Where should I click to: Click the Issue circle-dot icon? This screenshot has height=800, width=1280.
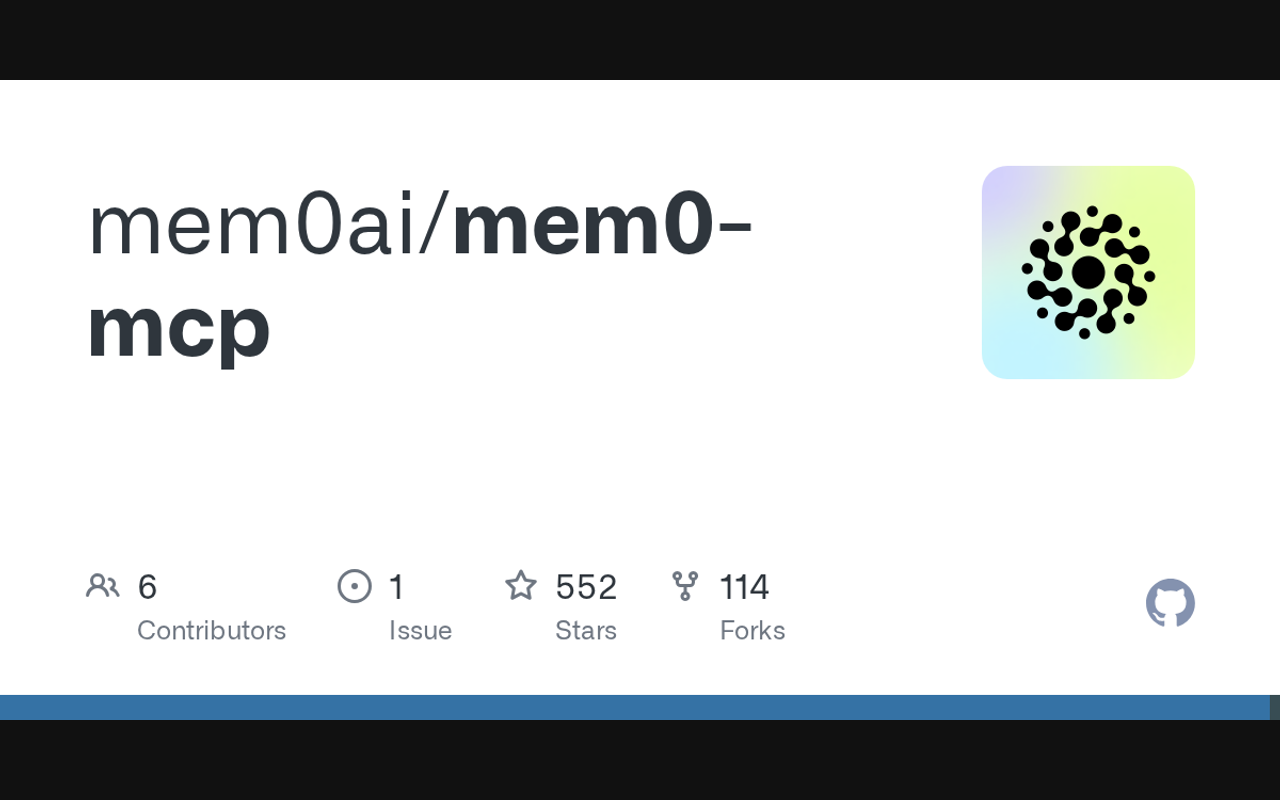coord(355,586)
